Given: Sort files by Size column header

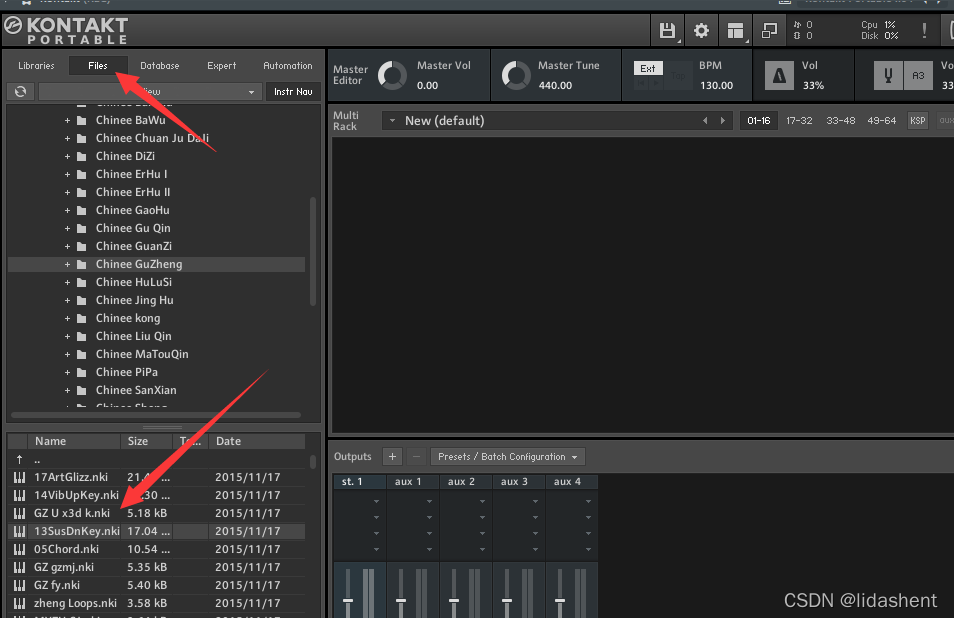Looking at the screenshot, I should coord(147,441).
